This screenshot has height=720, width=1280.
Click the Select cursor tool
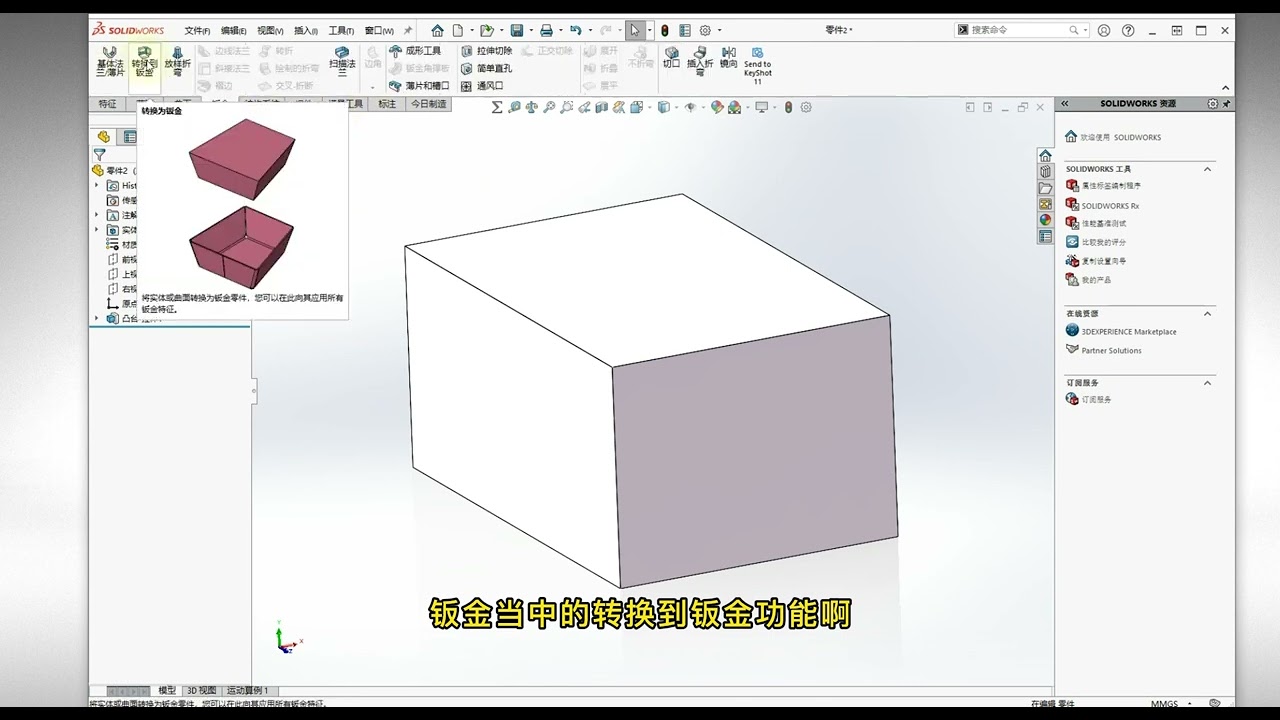pyautogui.click(x=634, y=31)
